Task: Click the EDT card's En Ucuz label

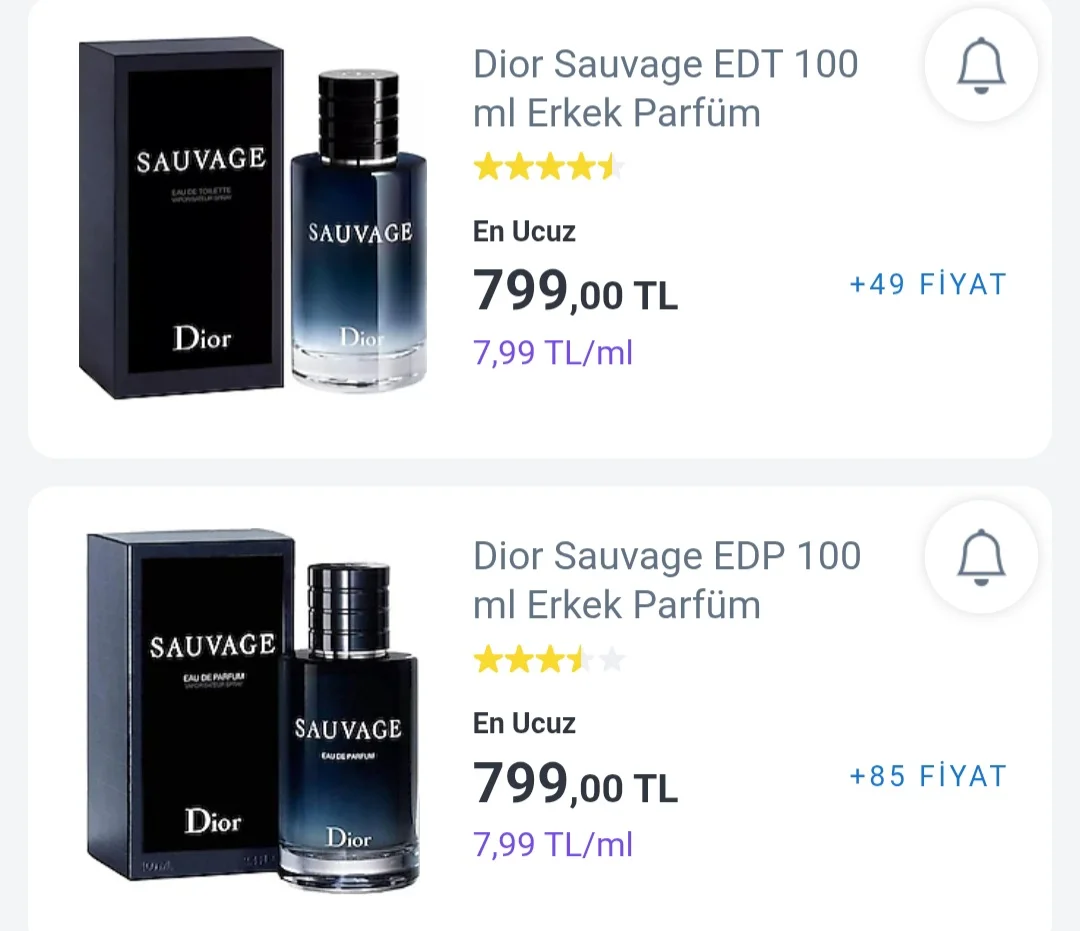Action: pyautogui.click(x=524, y=232)
